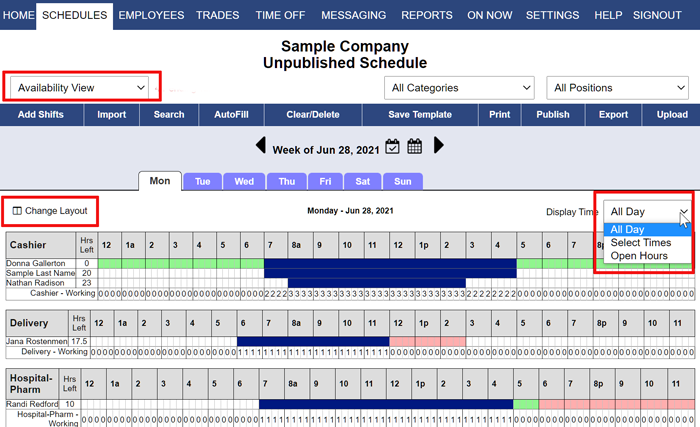
Task: Open the month grid calendar icon
Action: point(414,146)
